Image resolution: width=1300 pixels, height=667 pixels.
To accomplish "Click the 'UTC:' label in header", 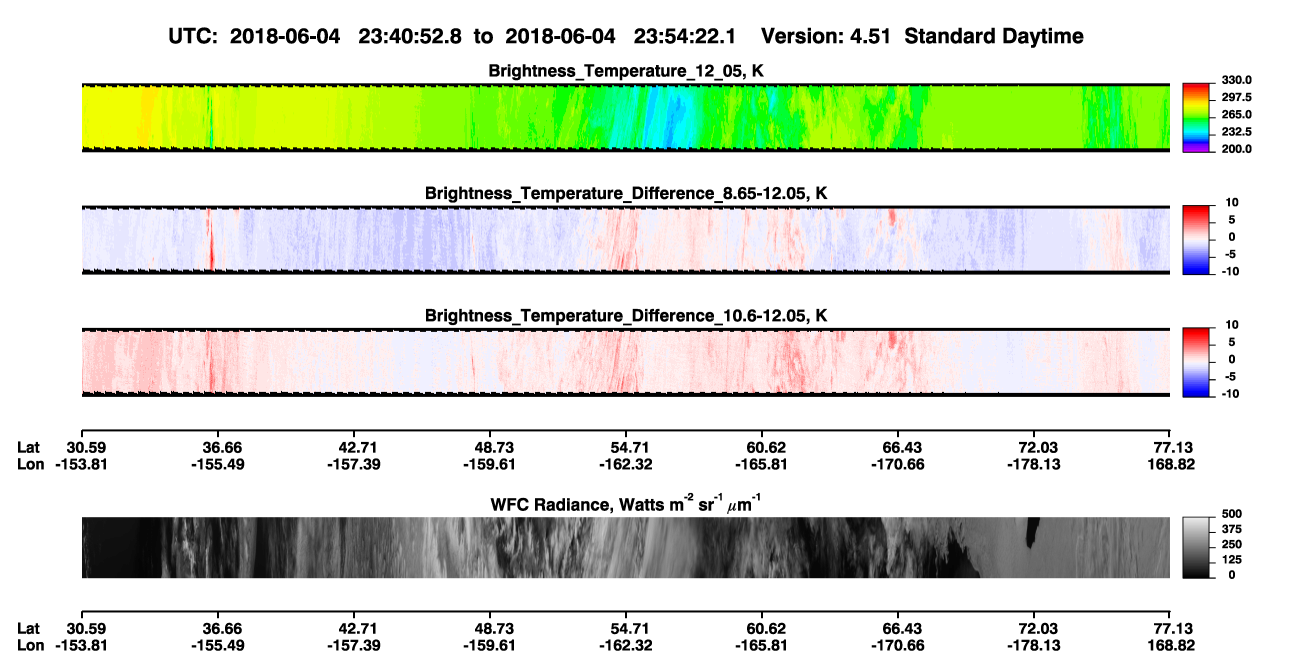I will (x=193, y=36).
